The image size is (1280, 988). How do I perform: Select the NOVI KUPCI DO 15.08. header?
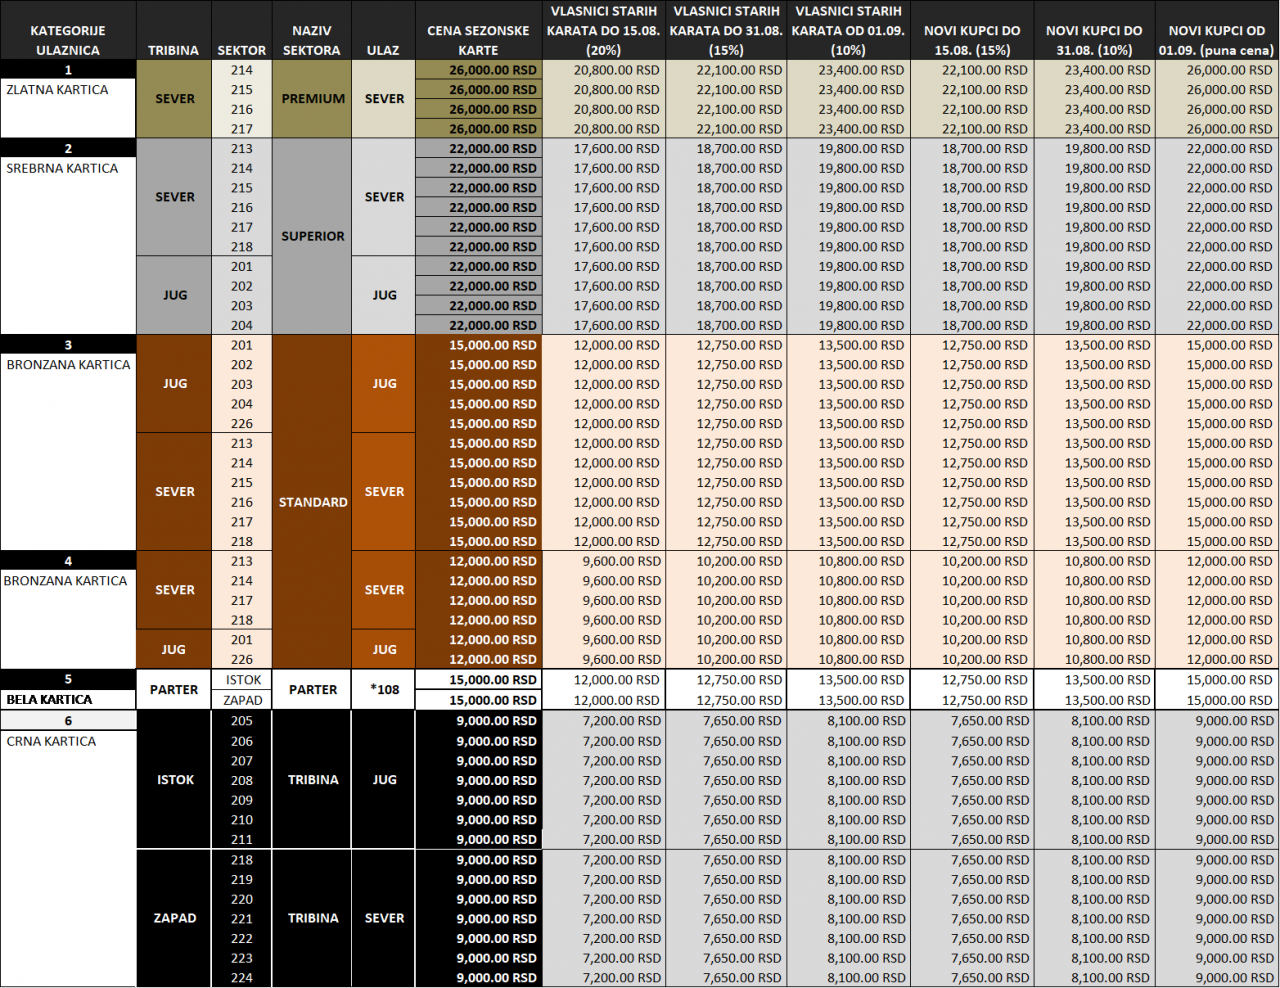(x=971, y=40)
